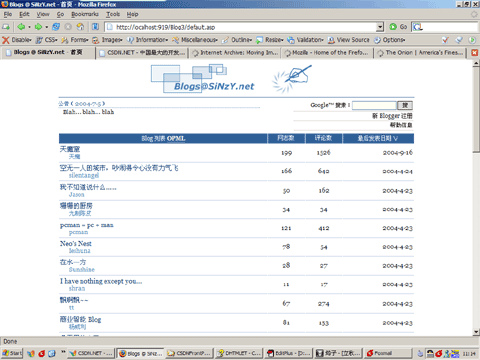Click the page vertical scrollbar thumb
This screenshot has width=480, height=360.
click(476, 110)
